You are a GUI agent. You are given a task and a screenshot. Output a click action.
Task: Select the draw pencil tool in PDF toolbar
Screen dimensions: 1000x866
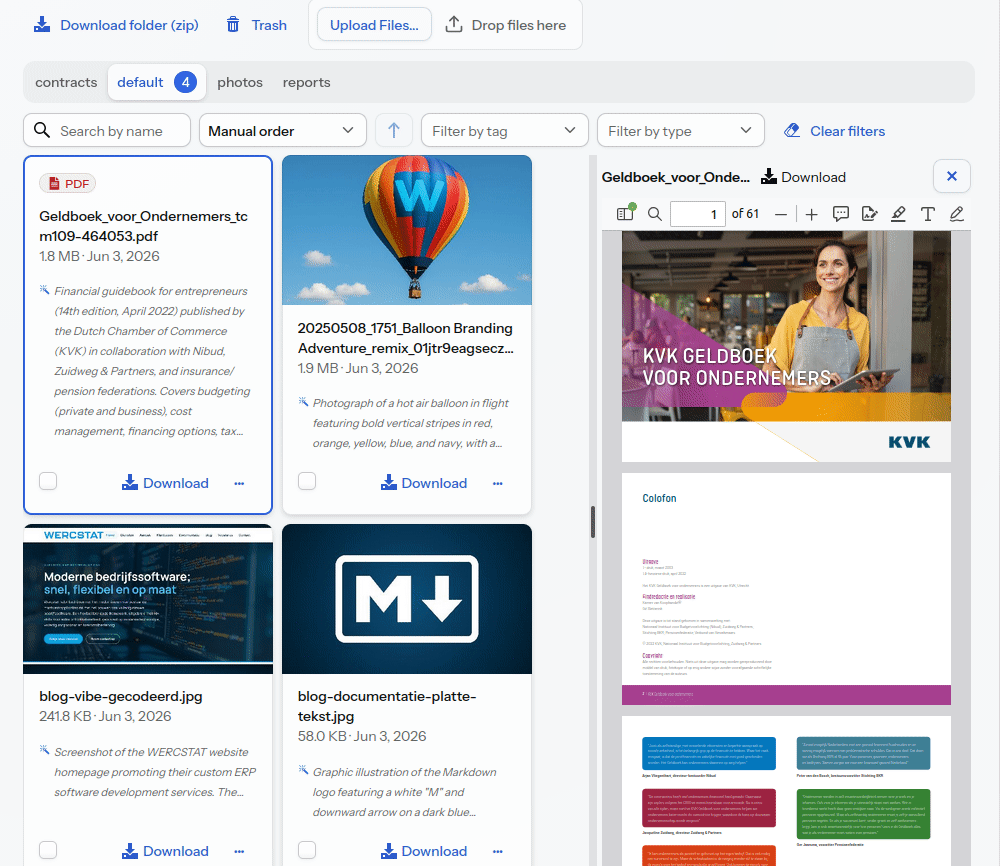[956, 214]
